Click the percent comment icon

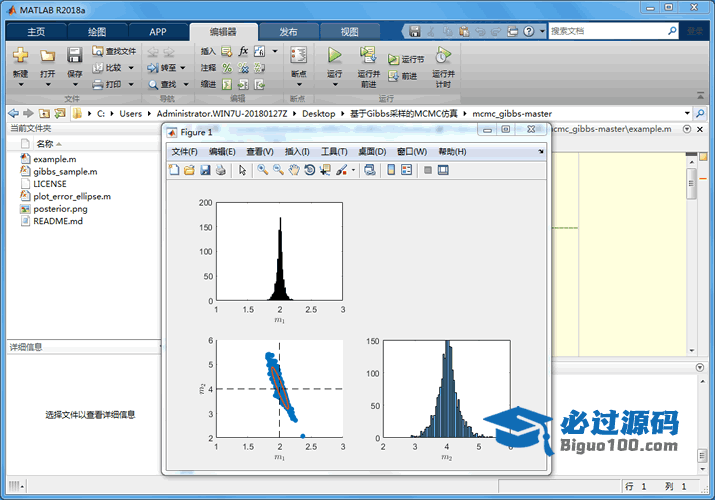click(227, 68)
